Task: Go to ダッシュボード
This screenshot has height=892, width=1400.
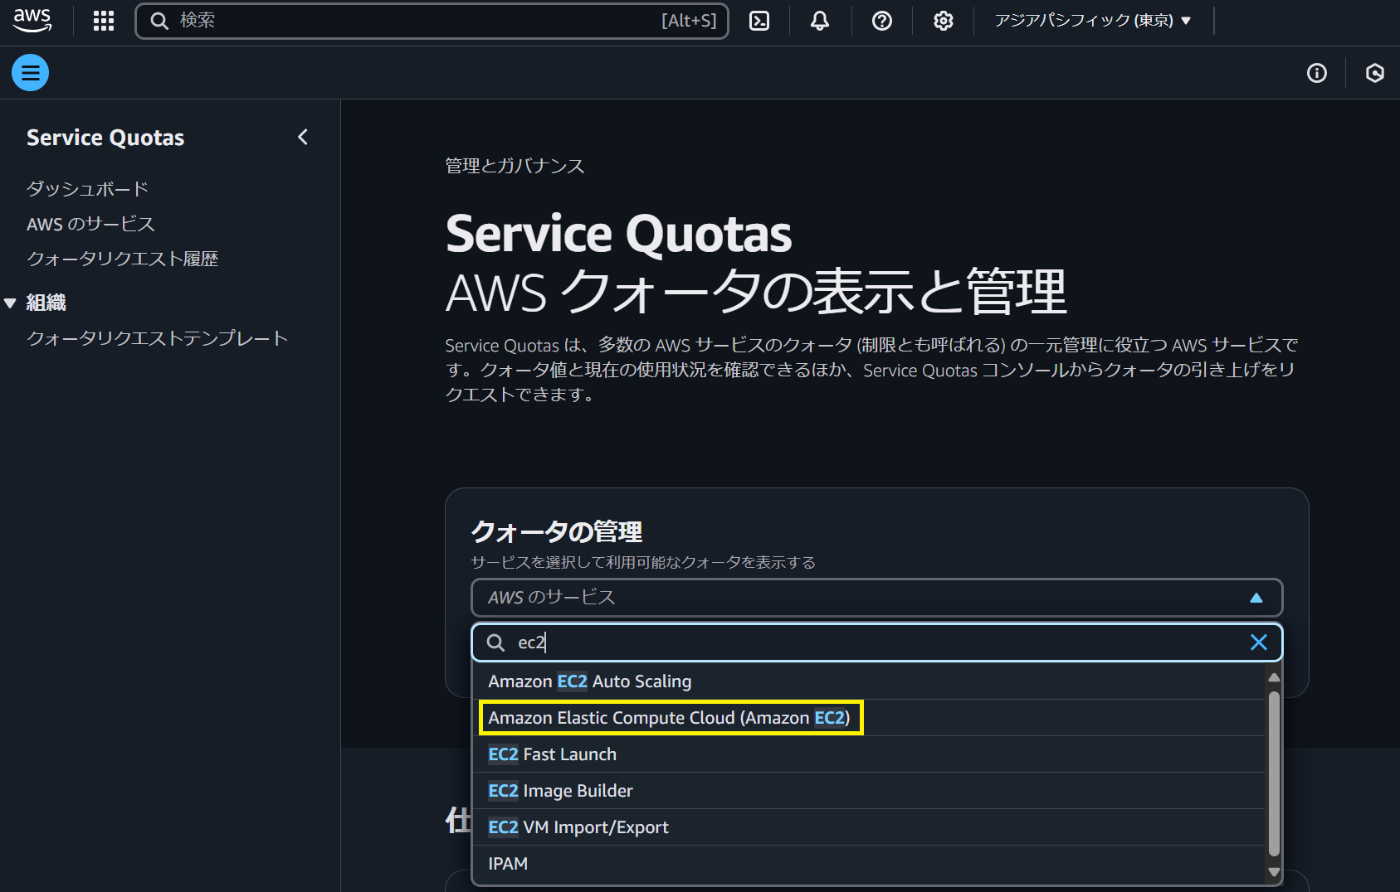Action: pyautogui.click(x=88, y=188)
